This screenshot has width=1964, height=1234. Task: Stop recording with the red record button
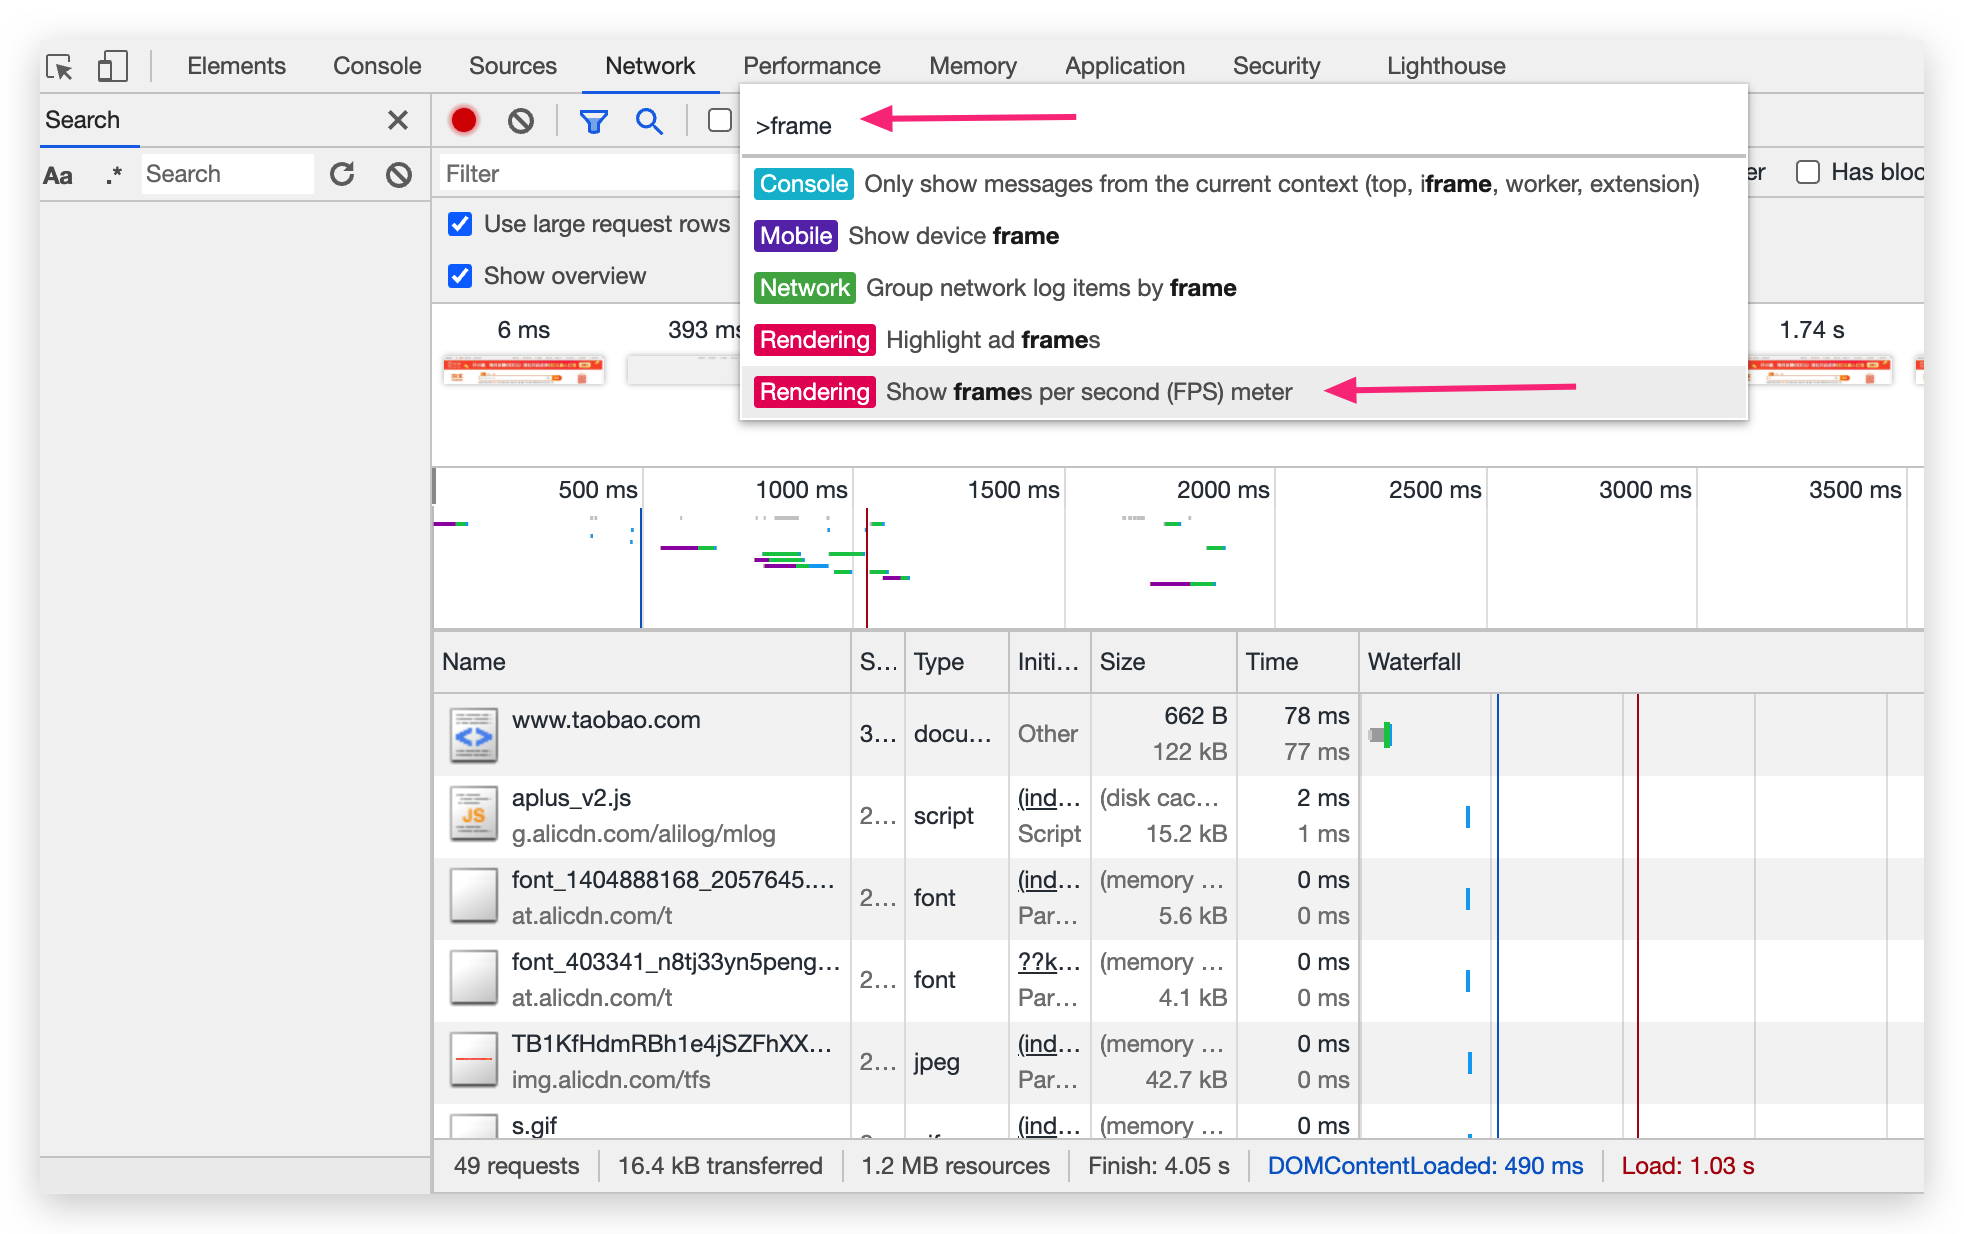pyautogui.click(x=463, y=121)
